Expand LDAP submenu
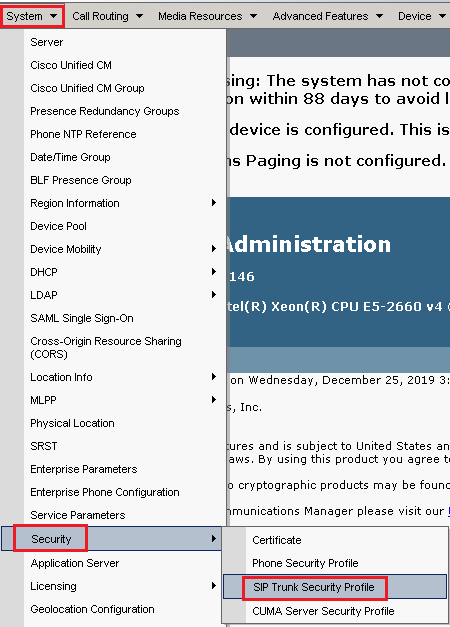This screenshot has width=450, height=627. (x=123, y=295)
